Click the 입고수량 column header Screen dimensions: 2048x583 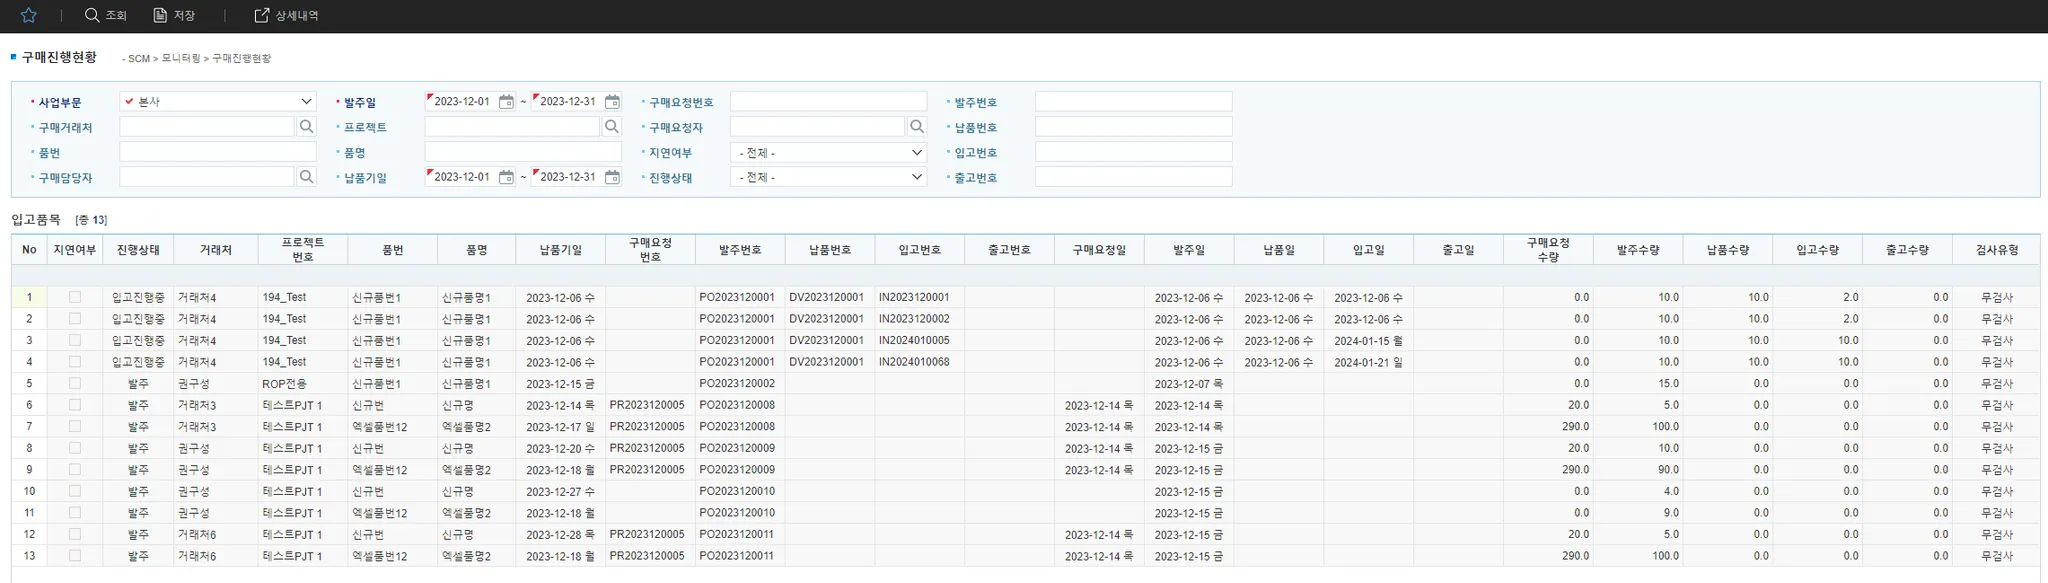point(1818,250)
